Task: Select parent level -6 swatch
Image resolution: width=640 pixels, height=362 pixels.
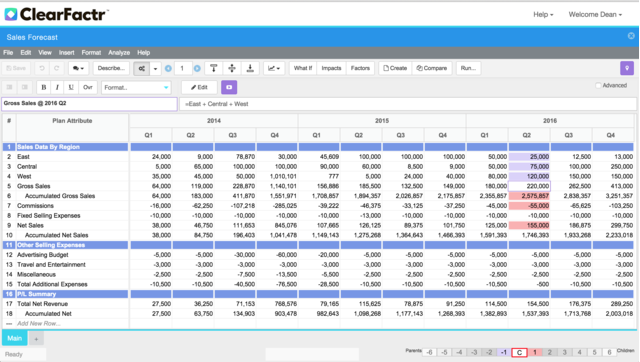Action: [x=429, y=352]
